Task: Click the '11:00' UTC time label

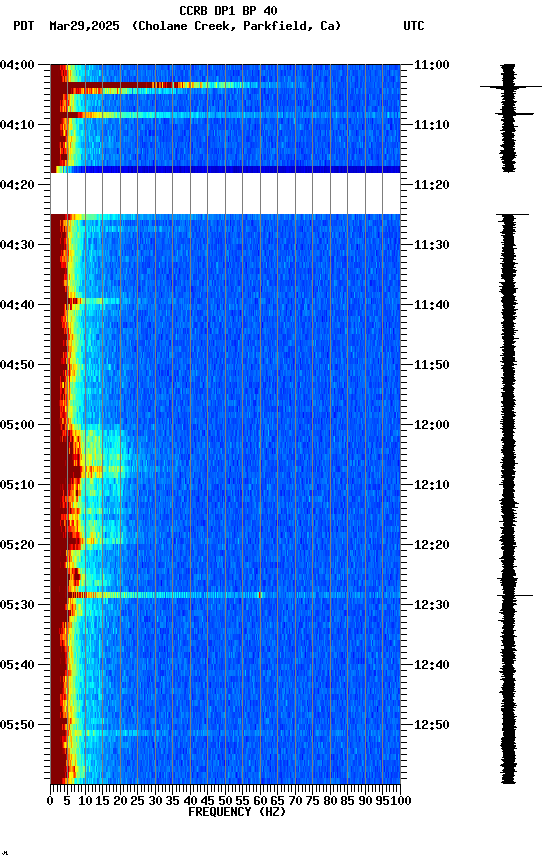Action: point(432,65)
